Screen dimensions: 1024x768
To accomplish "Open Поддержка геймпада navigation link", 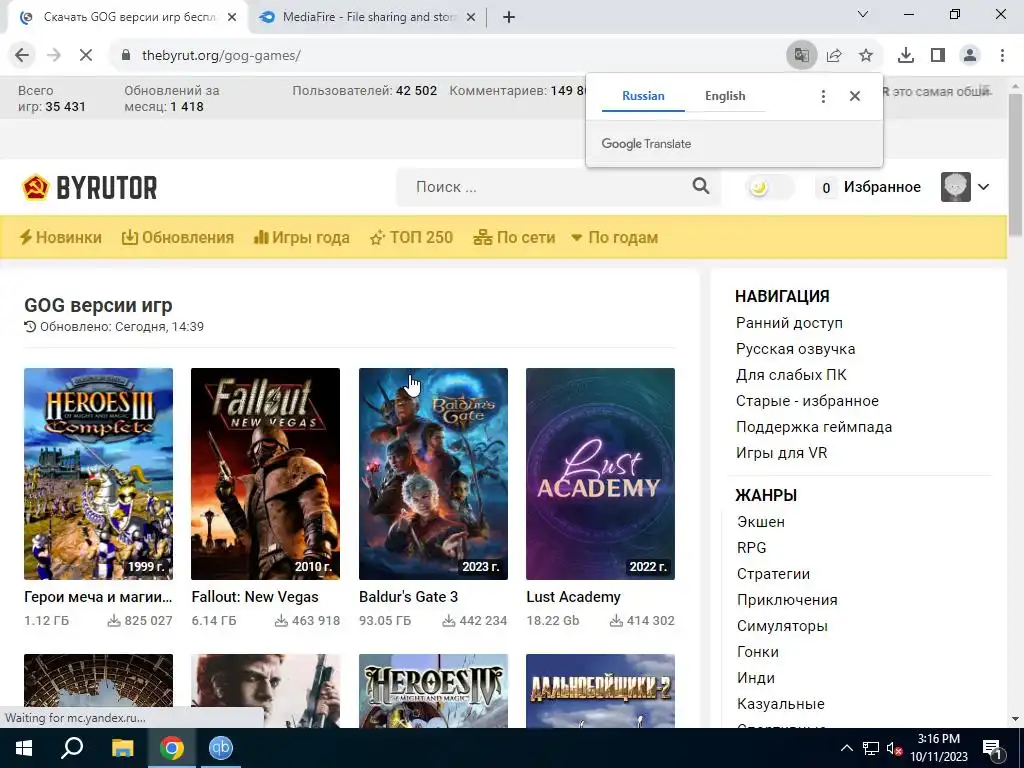I will coord(814,427).
